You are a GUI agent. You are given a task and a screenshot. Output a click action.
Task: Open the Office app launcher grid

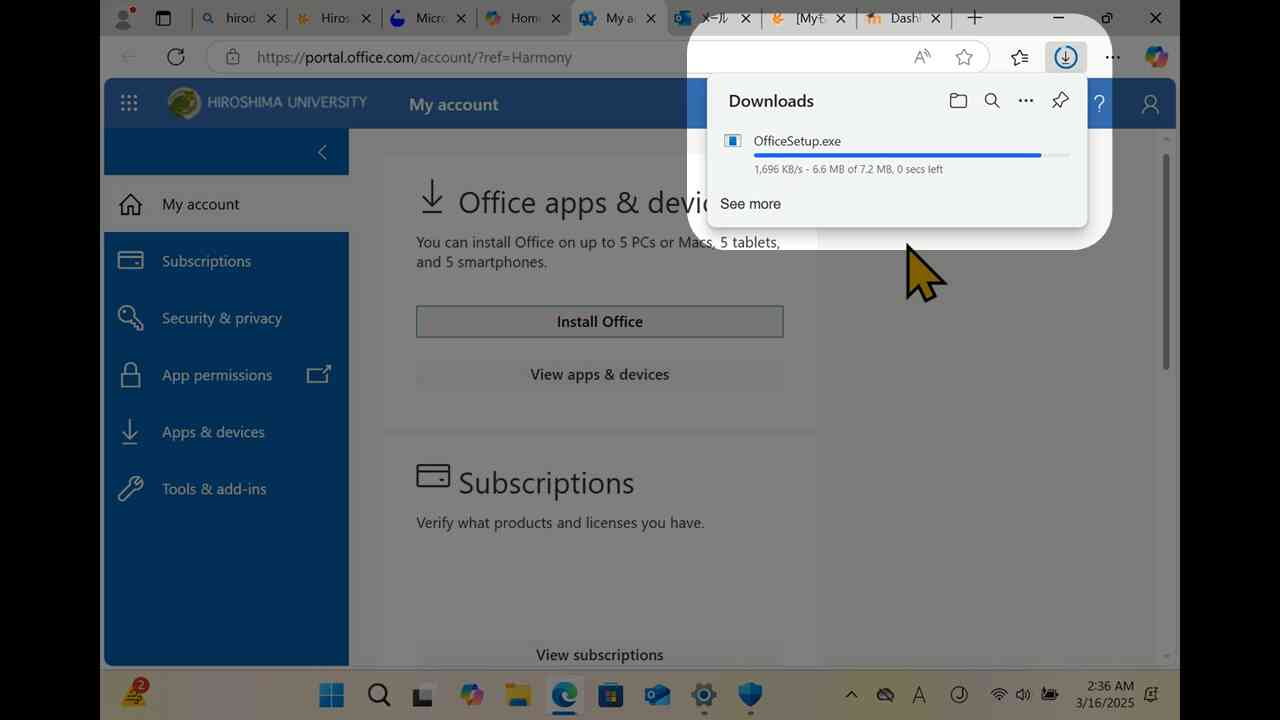coord(129,103)
